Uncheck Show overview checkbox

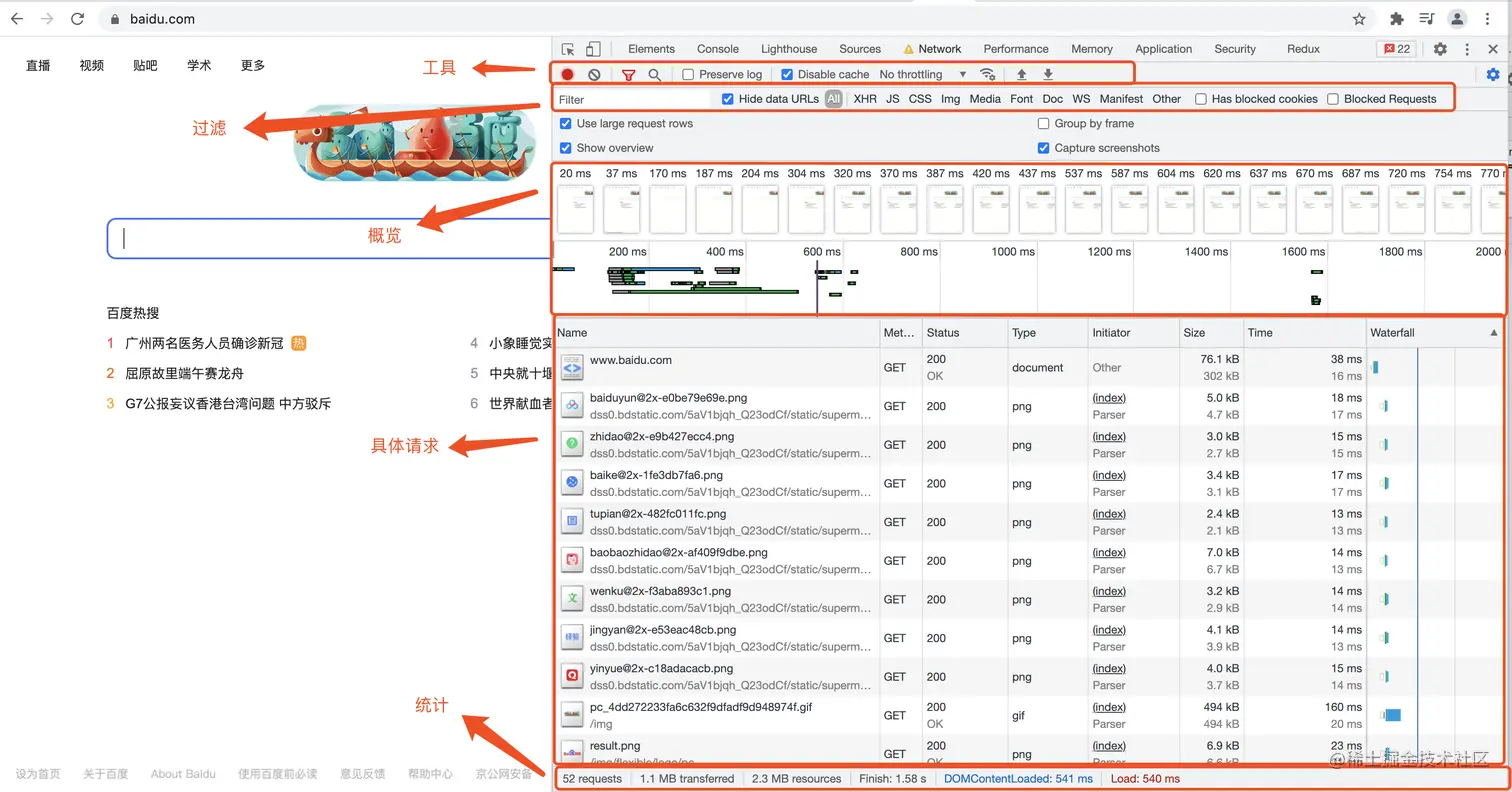tap(566, 148)
